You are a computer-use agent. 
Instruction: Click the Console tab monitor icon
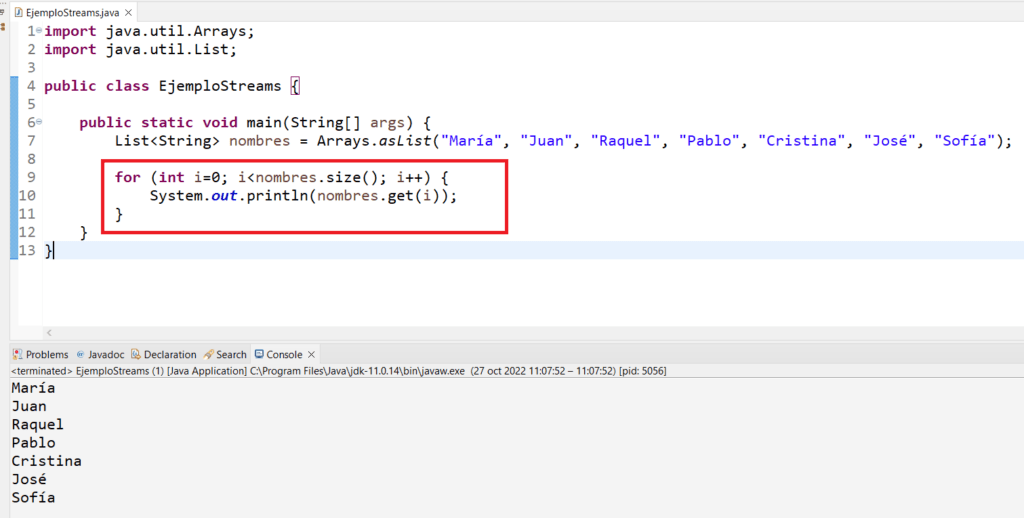259,354
